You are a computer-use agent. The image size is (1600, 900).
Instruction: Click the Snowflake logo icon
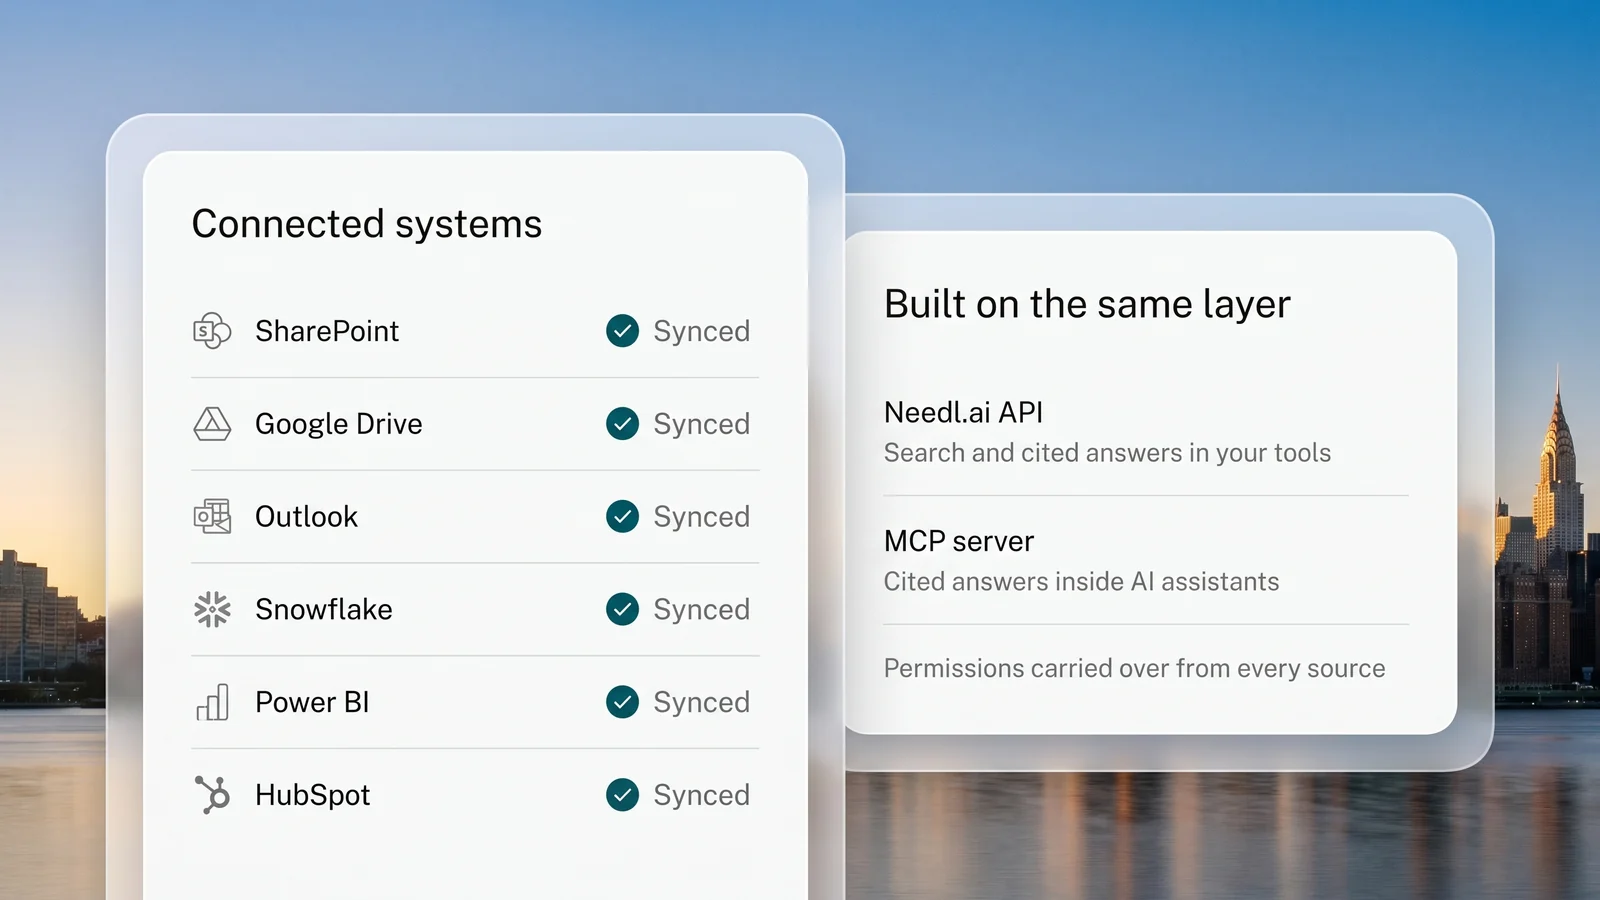click(212, 609)
